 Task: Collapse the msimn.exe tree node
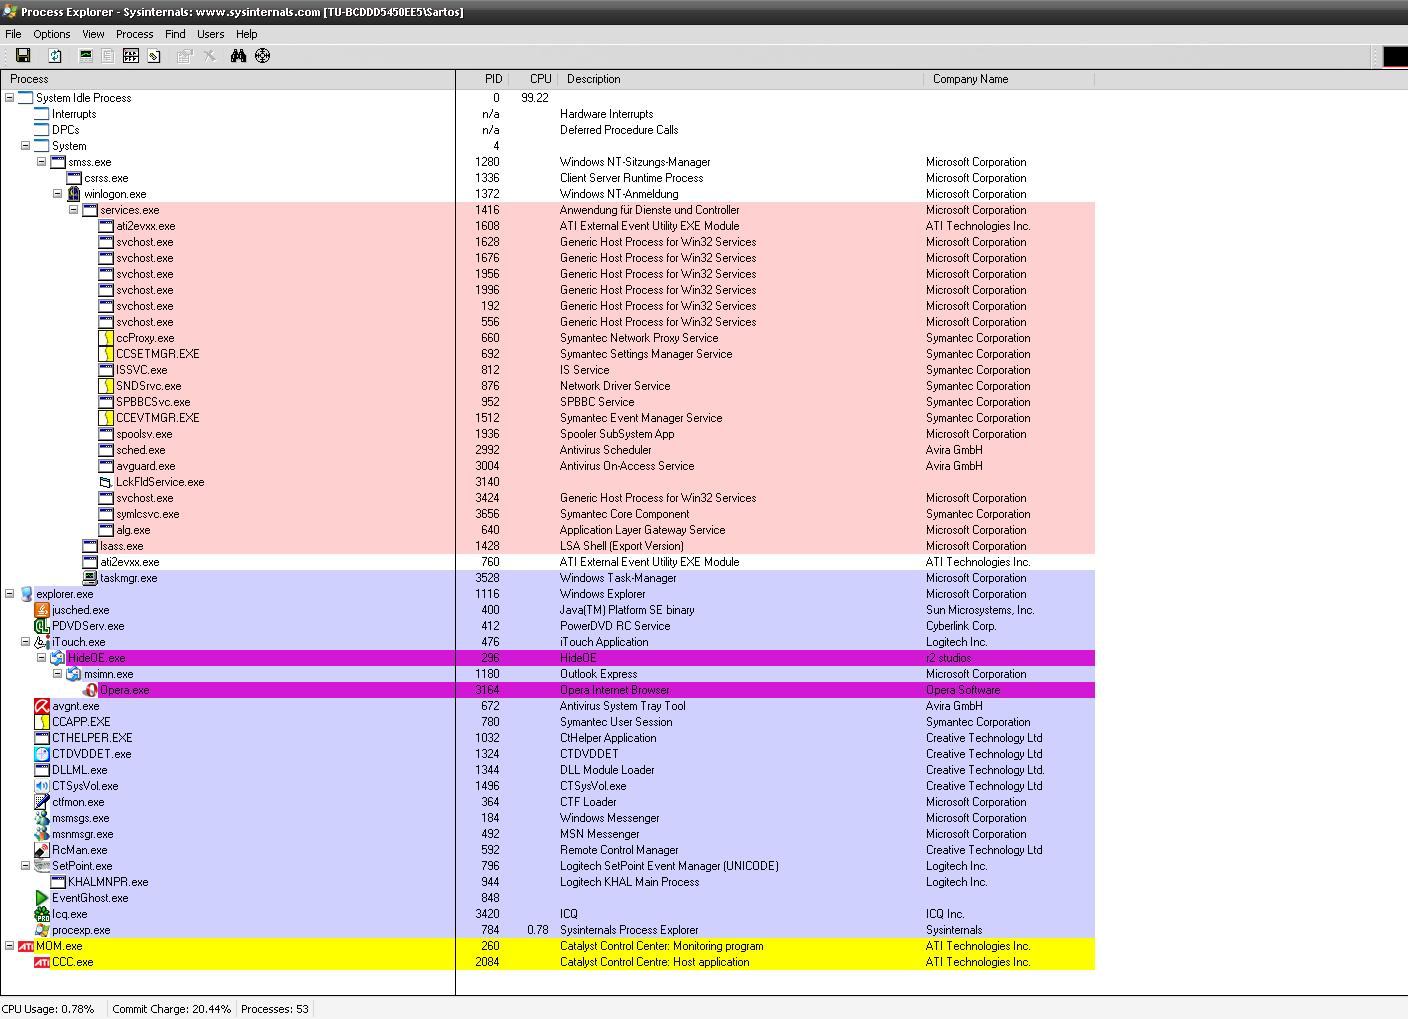(58, 674)
